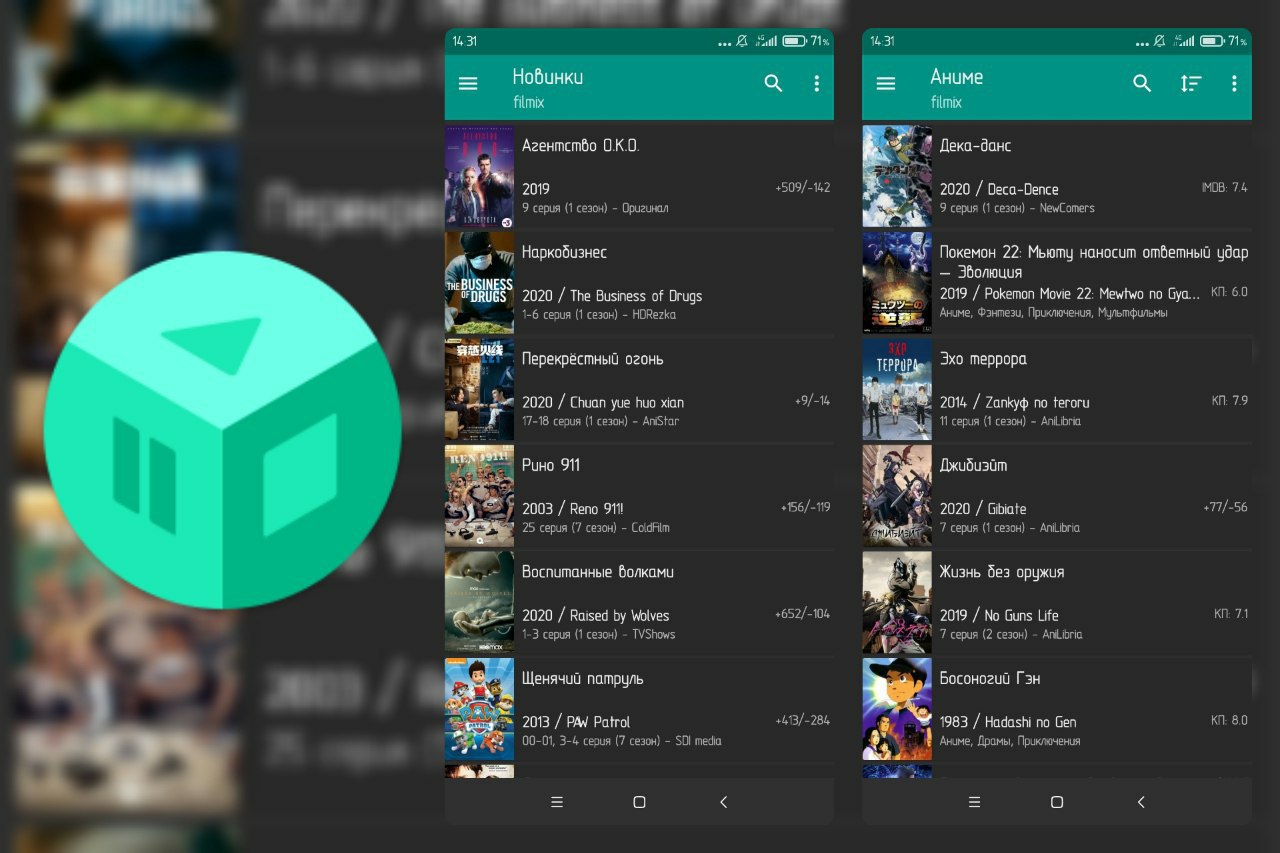Screen dimensions: 1280x853
Task: Open the Воспитанные волками poster thumbnail
Action: [479, 603]
